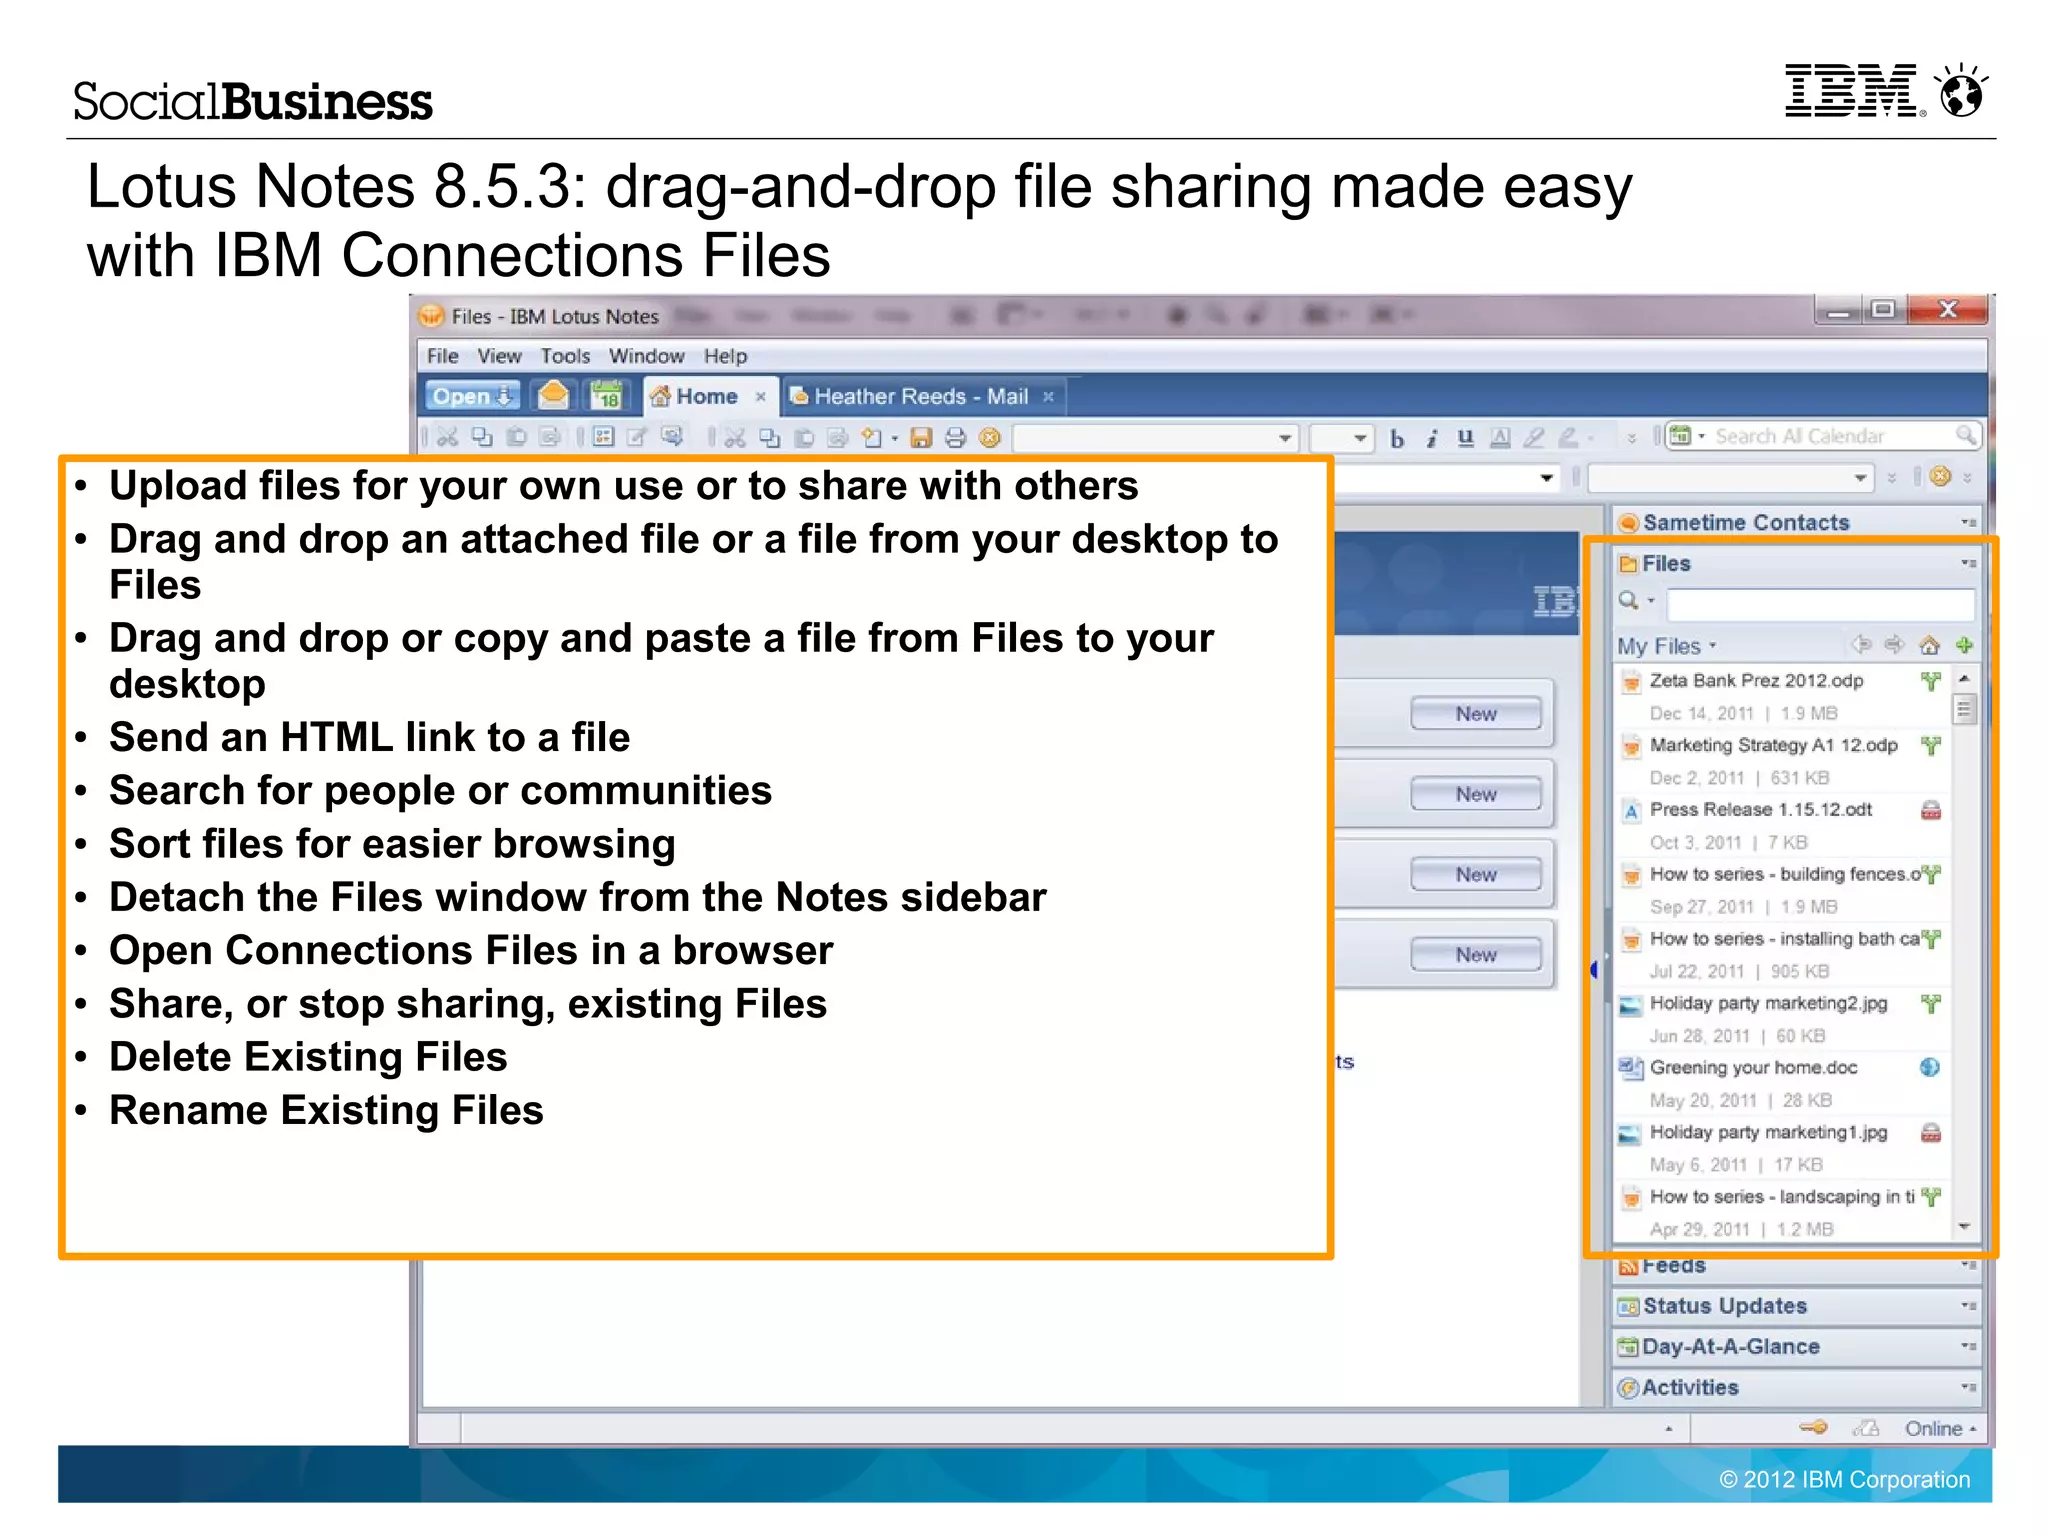
Task: Select Greening your home.doc file
Action: pos(1782,1083)
